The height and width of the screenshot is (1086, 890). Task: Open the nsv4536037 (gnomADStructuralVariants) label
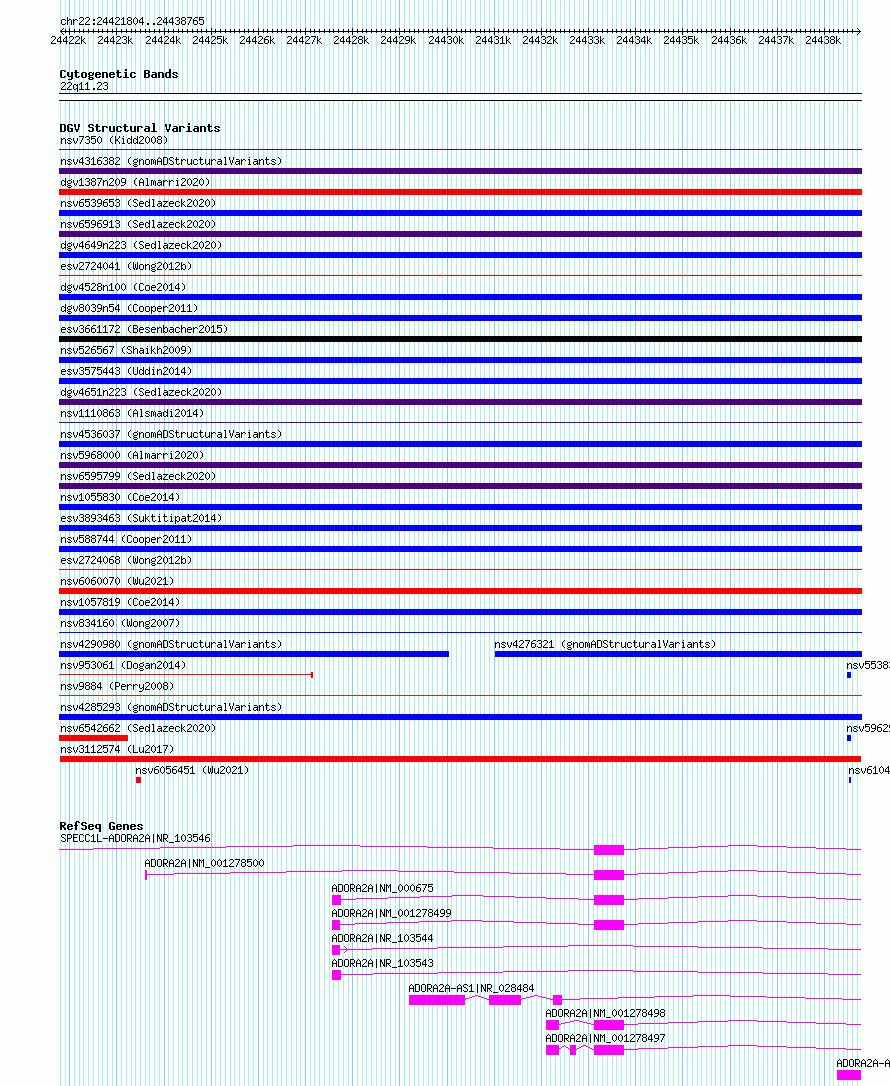click(171, 434)
